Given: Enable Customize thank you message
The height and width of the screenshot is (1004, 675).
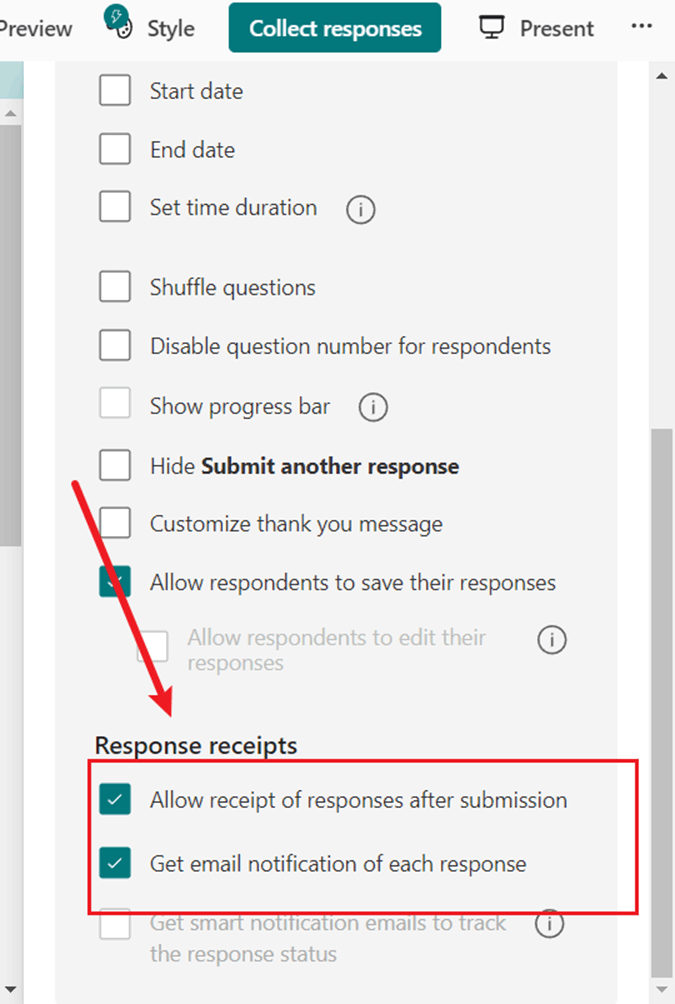Looking at the screenshot, I should (x=115, y=522).
